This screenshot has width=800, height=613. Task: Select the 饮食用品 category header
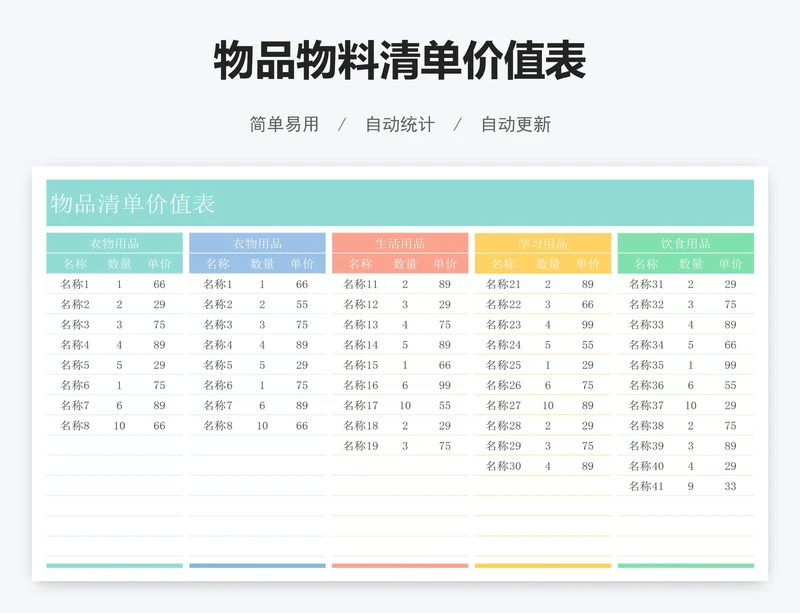686,243
